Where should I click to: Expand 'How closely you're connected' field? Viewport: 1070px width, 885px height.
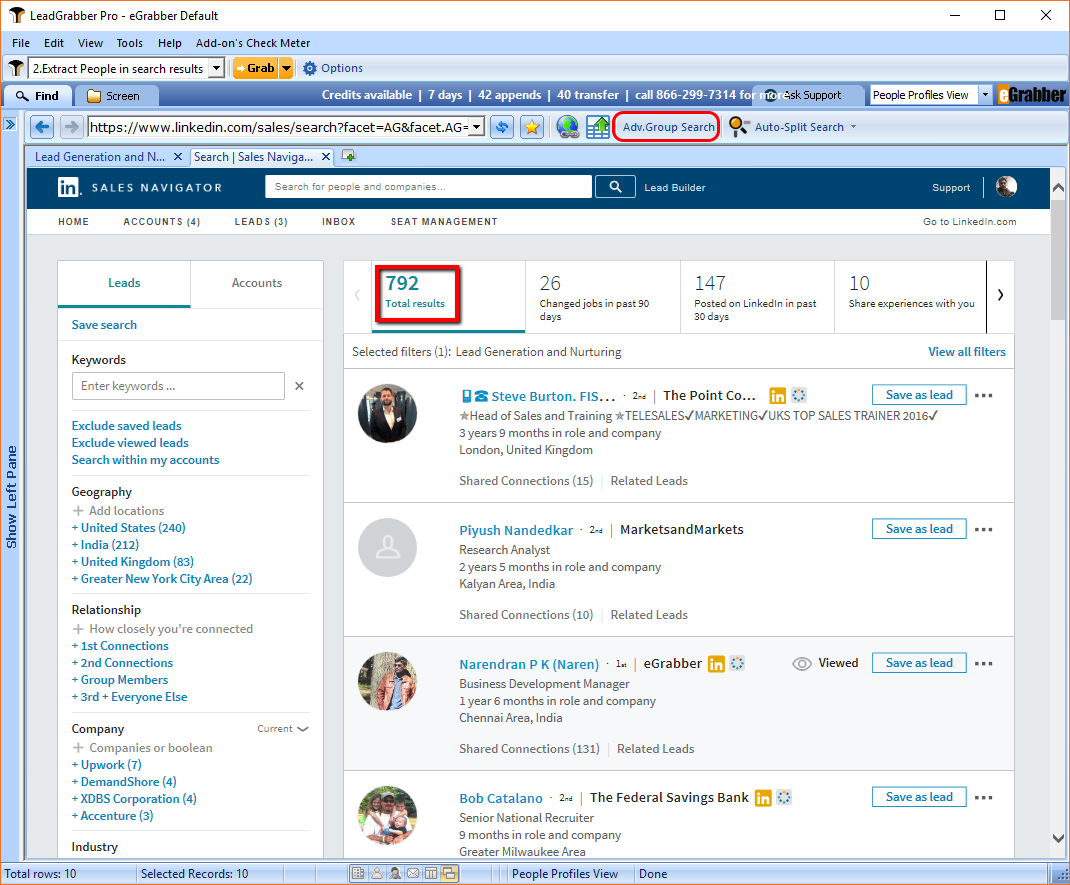click(162, 628)
